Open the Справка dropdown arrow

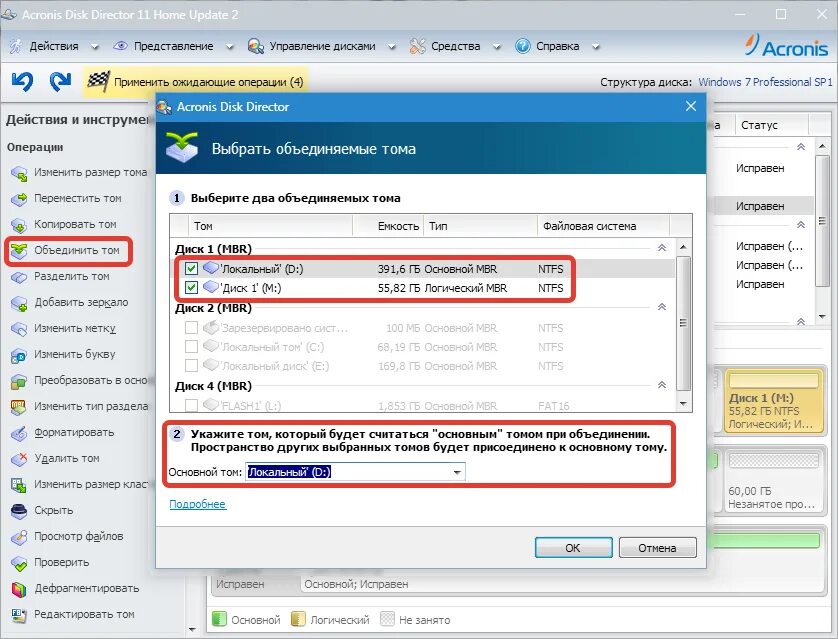coord(595,47)
